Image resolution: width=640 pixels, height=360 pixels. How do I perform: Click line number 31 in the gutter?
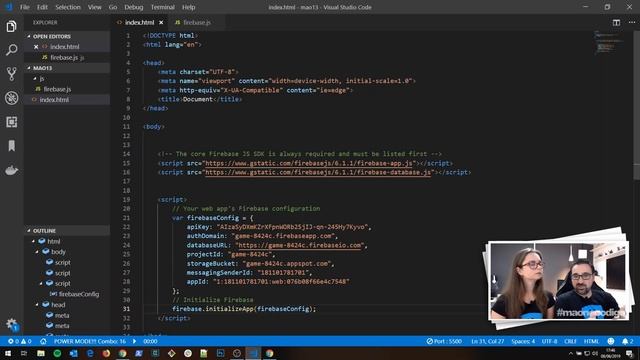pyautogui.click(x=127, y=309)
